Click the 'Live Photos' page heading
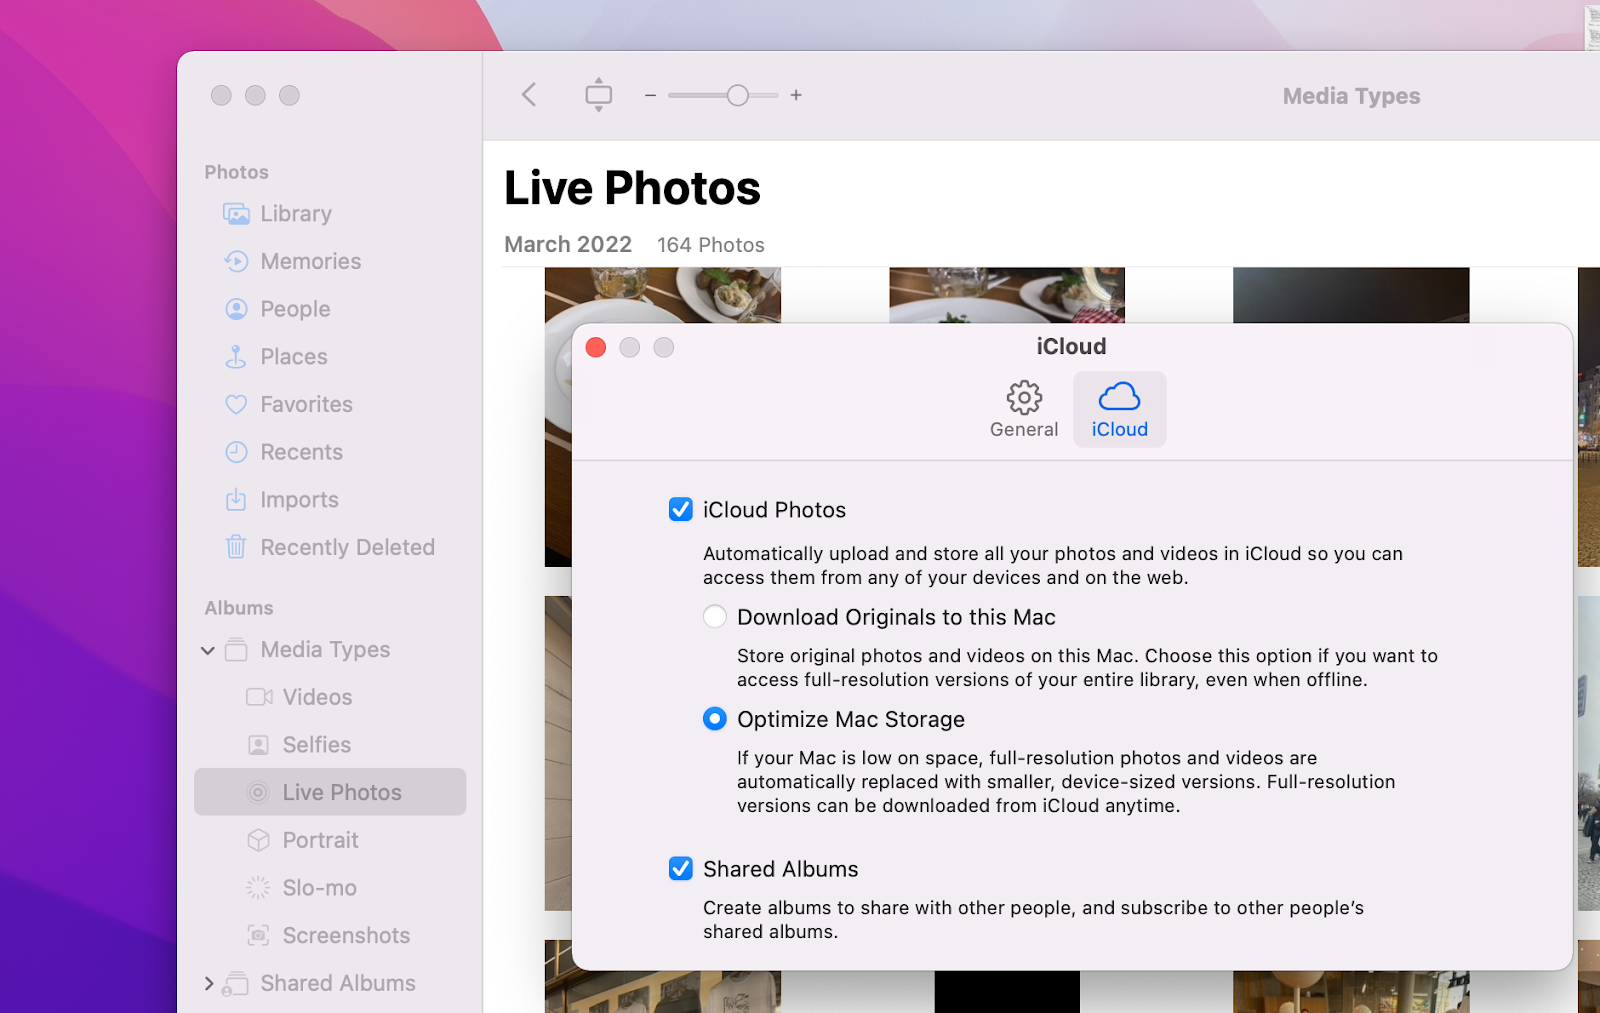The image size is (1600, 1013). click(x=632, y=188)
